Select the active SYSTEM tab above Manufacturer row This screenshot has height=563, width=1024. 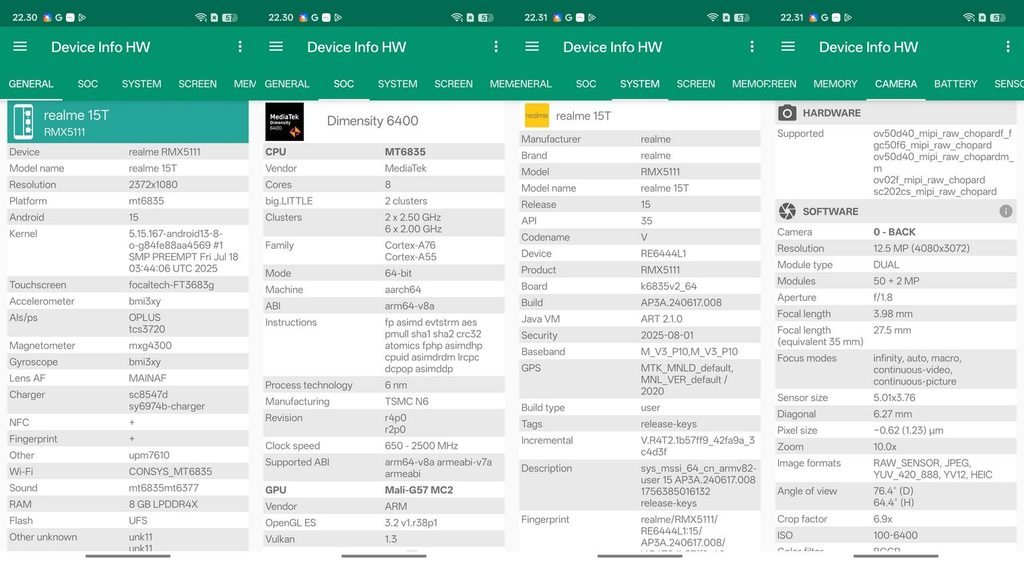(x=639, y=84)
